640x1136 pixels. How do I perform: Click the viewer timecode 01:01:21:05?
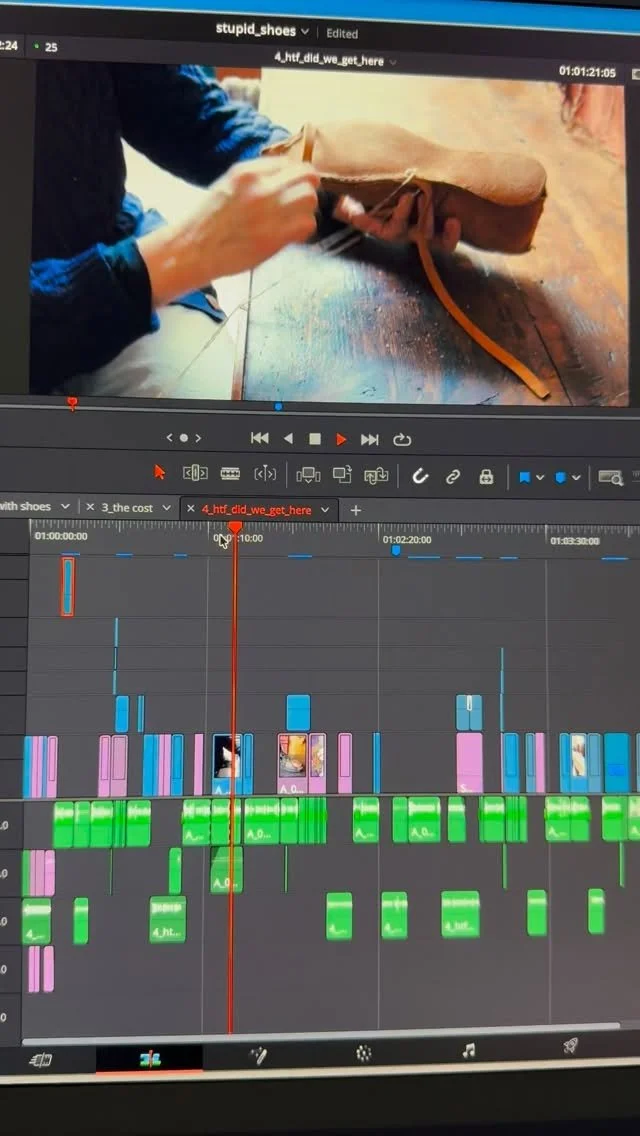[587, 72]
